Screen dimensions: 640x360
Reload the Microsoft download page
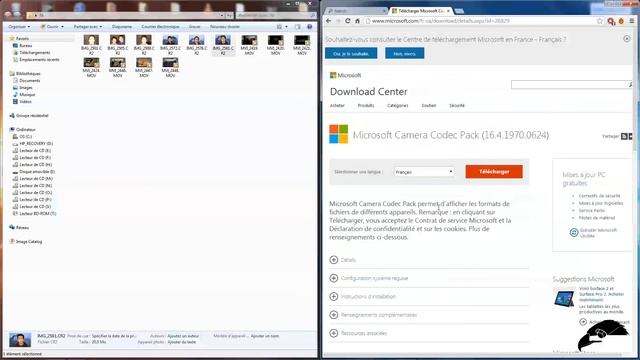pyautogui.click(x=348, y=21)
